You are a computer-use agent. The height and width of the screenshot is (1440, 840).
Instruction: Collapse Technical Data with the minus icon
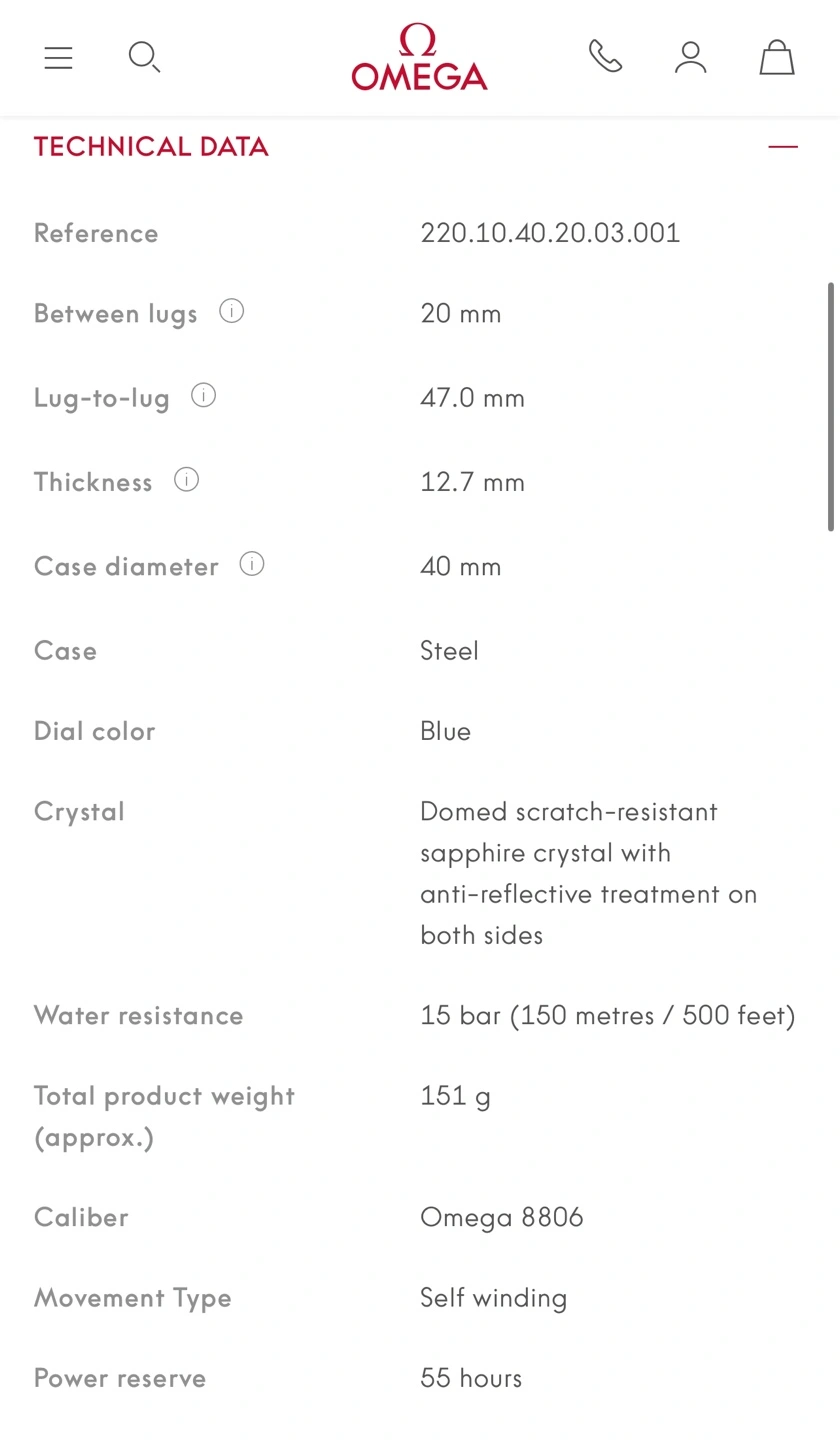pos(783,147)
